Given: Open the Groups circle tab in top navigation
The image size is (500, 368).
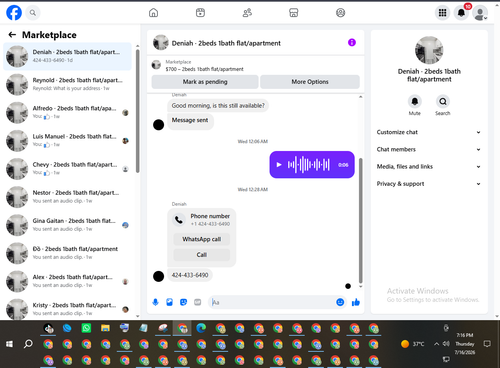Looking at the screenshot, I should (340, 13).
